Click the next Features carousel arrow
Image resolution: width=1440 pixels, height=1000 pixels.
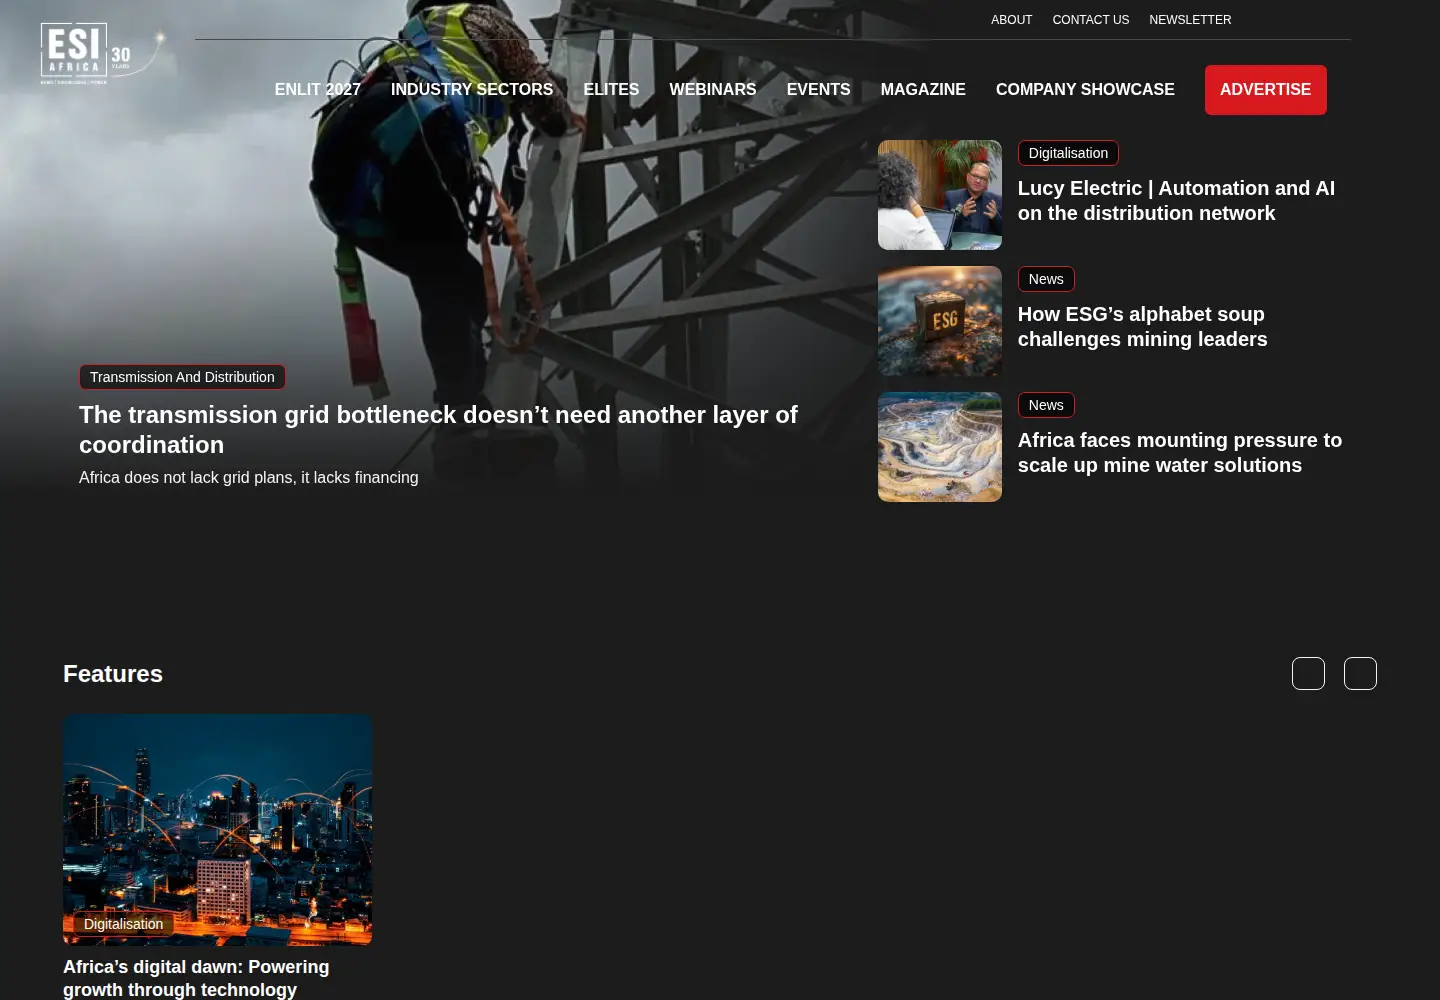1360,674
